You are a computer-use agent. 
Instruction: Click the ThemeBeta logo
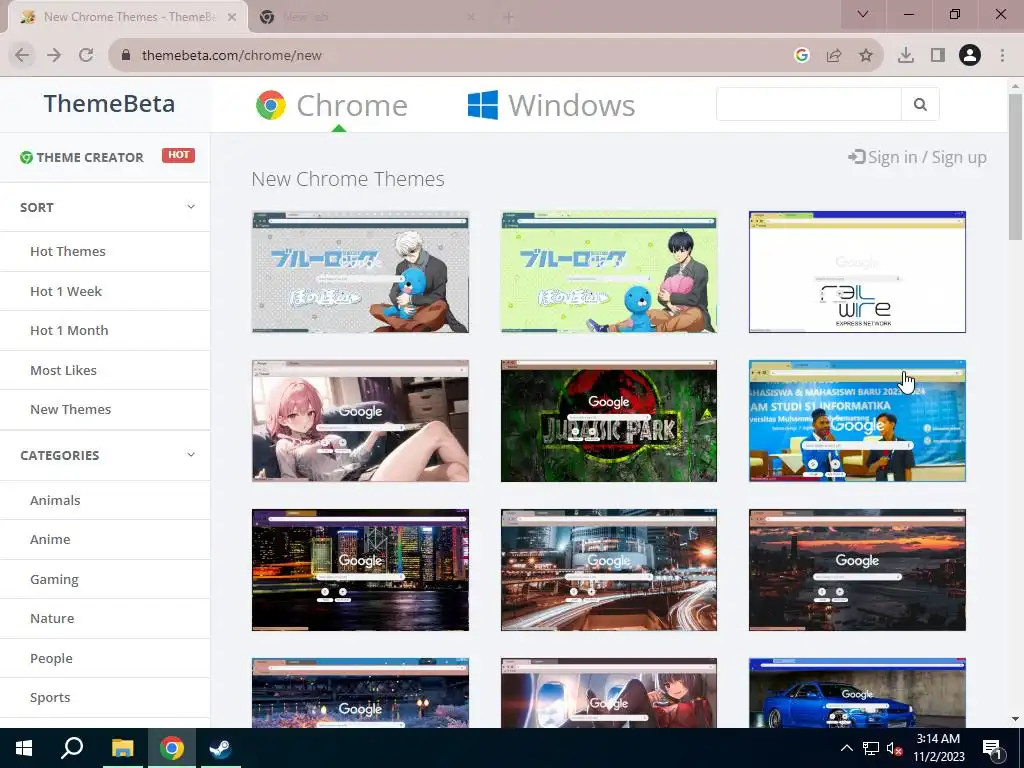click(x=109, y=104)
